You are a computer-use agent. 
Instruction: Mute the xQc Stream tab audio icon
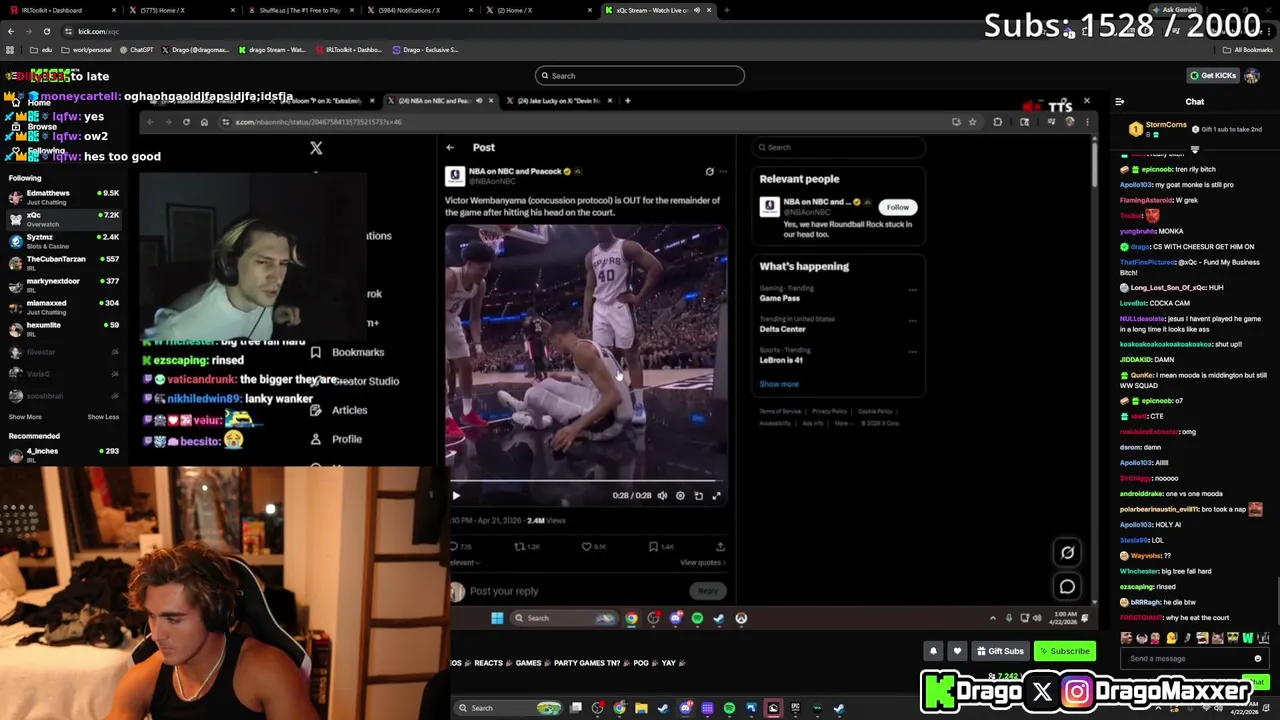pyautogui.click(x=699, y=10)
